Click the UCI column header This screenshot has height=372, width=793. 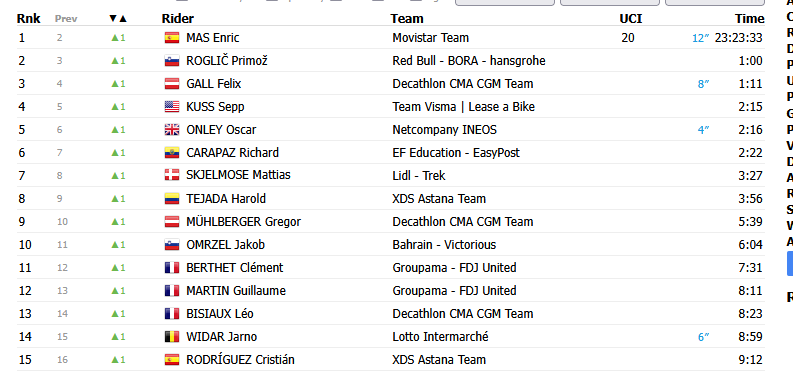click(x=631, y=19)
